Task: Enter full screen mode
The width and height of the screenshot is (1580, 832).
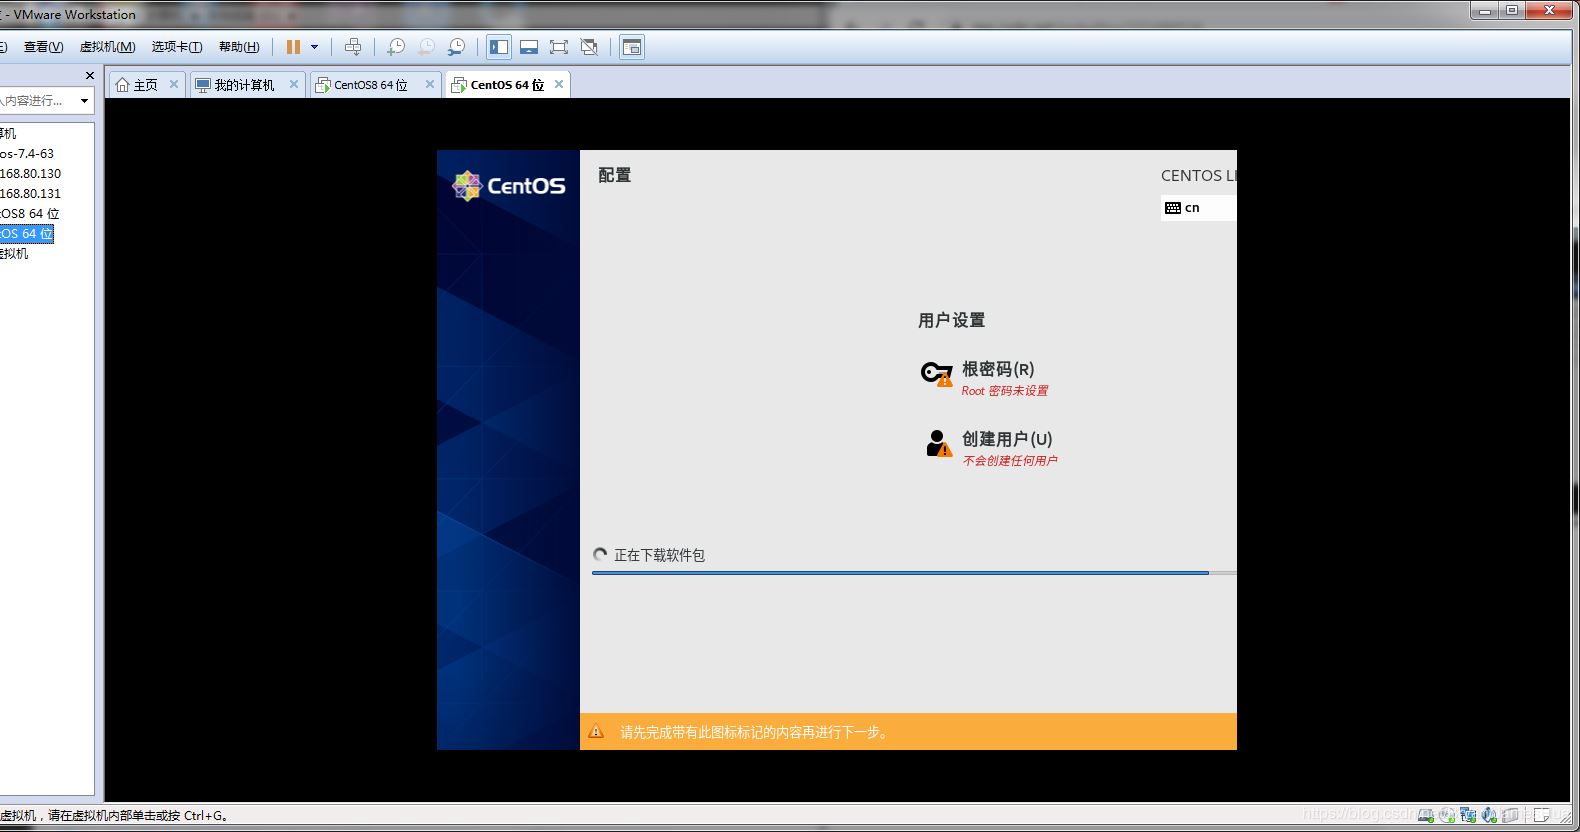Action: click(x=559, y=47)
